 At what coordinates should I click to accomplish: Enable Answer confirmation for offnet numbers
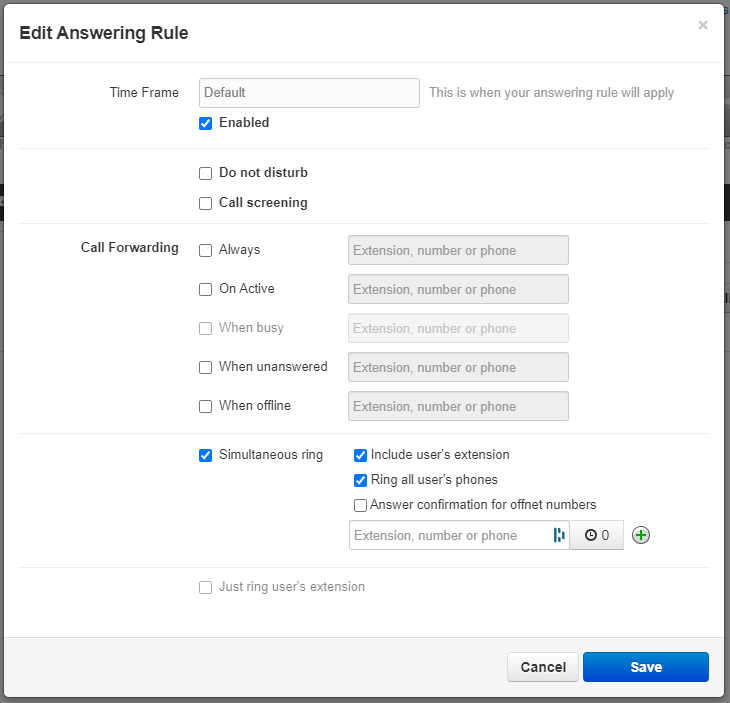tap(360, 505)
